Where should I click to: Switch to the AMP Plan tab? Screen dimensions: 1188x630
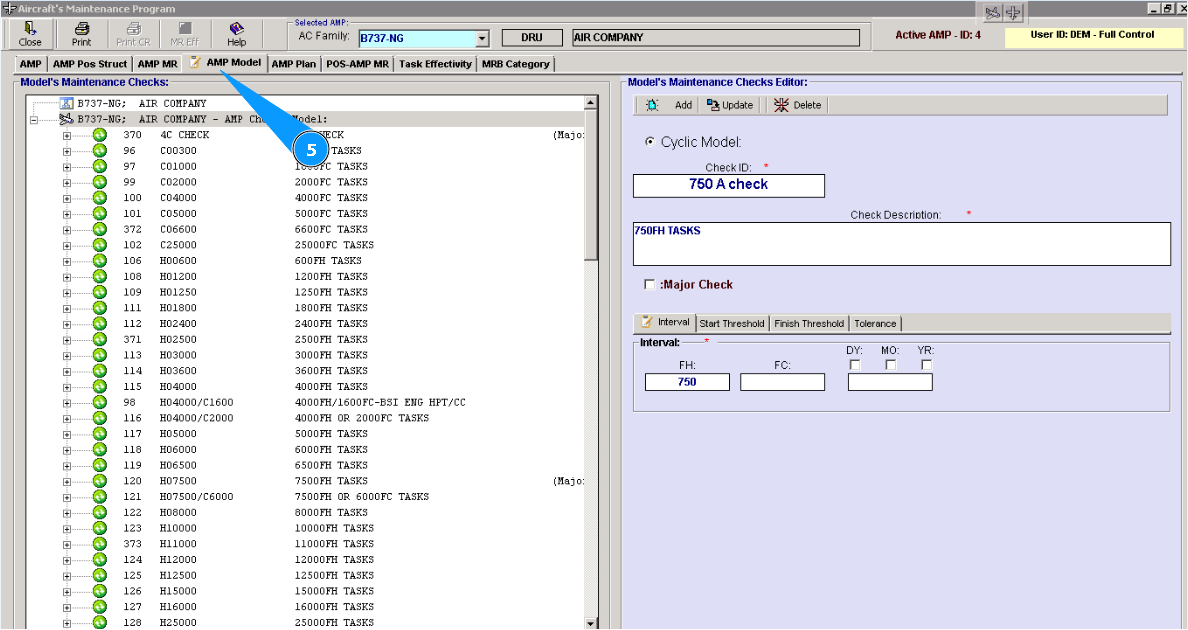(x=294, y=64)
